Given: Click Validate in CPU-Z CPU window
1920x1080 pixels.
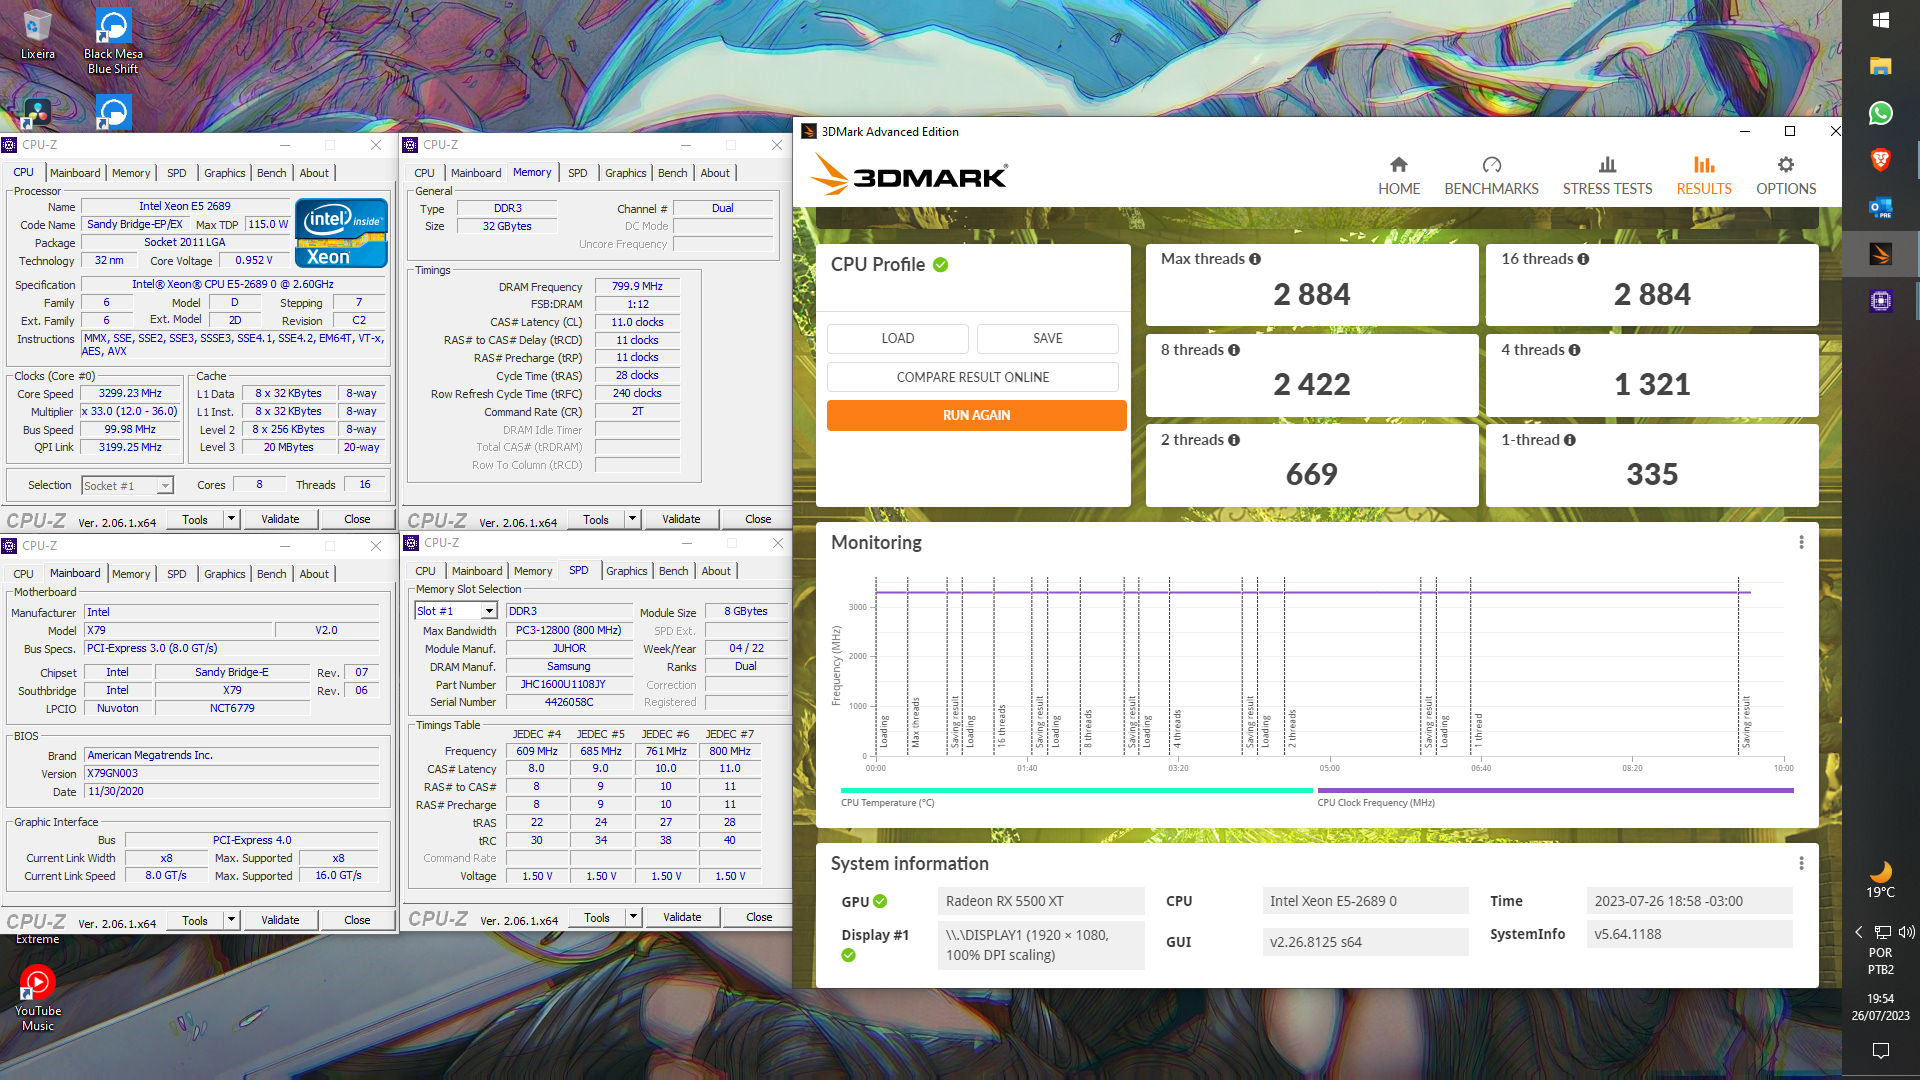Looking at the screenshot, I should click(280, 519).
